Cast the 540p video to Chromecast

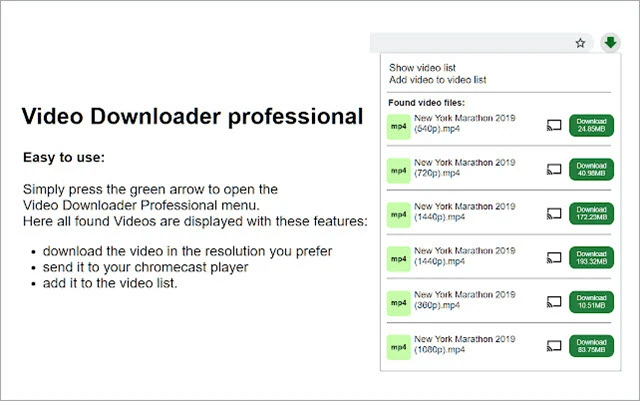553,125
